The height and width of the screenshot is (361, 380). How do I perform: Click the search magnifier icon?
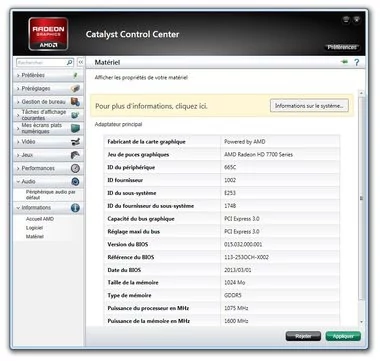point(70,62)
